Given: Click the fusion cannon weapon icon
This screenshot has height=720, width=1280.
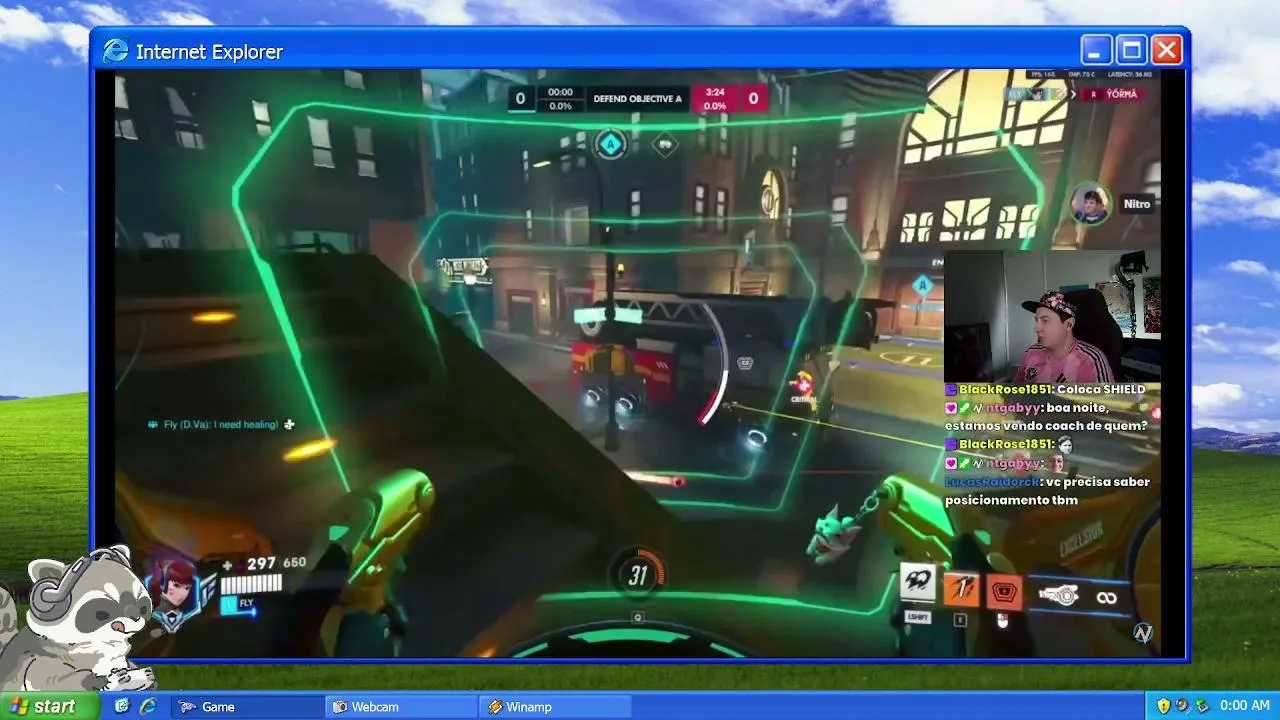Looking at the screenshot, I should pyautogui.click(x=1057, y=596).
